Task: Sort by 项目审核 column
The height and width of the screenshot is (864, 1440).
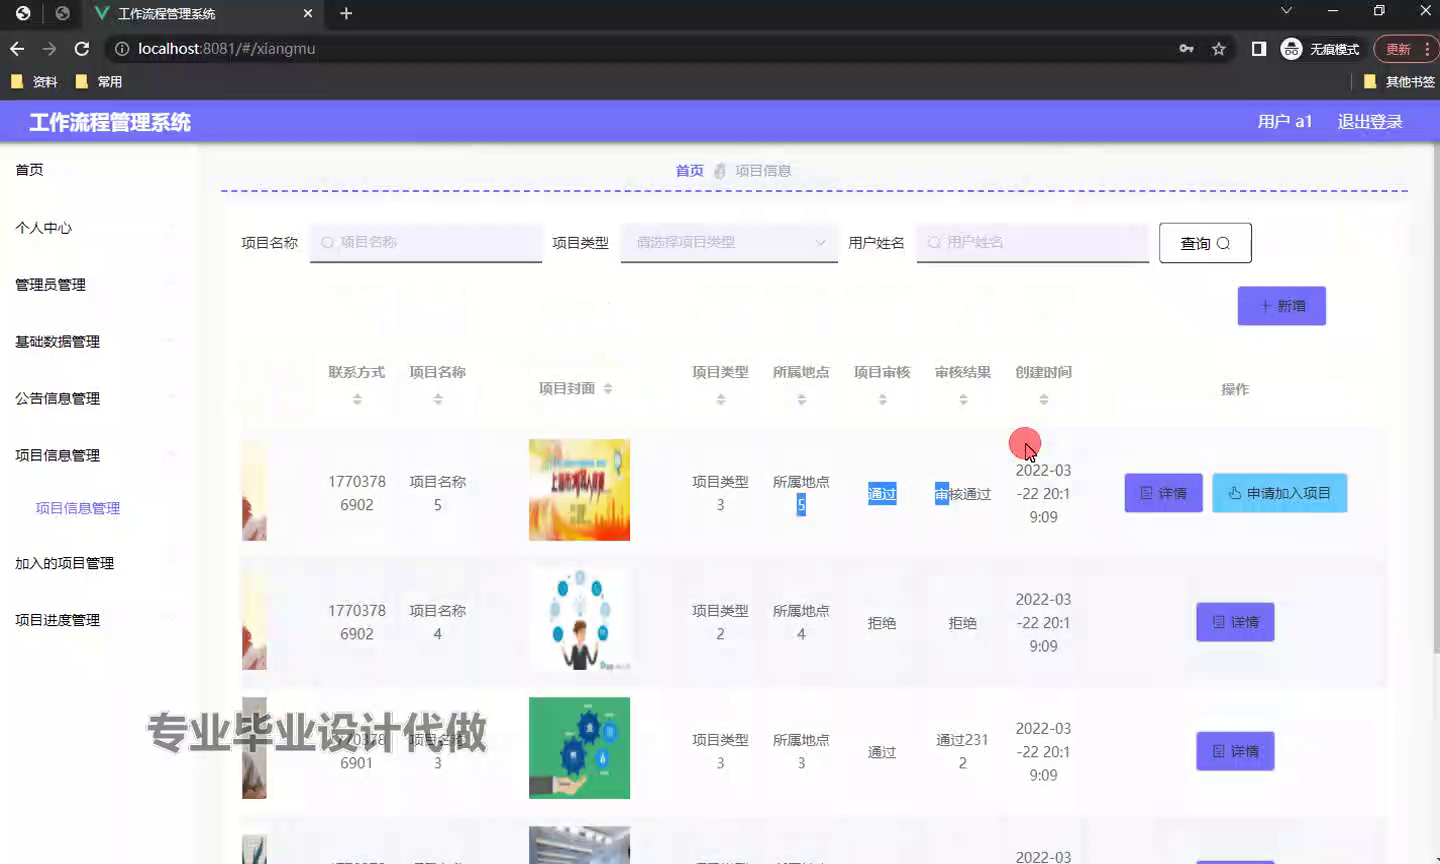Action: 882,399
